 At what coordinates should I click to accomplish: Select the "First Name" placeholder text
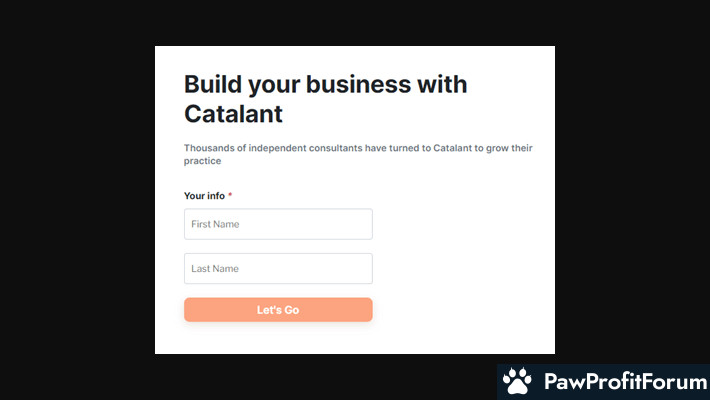click(215, 224)
